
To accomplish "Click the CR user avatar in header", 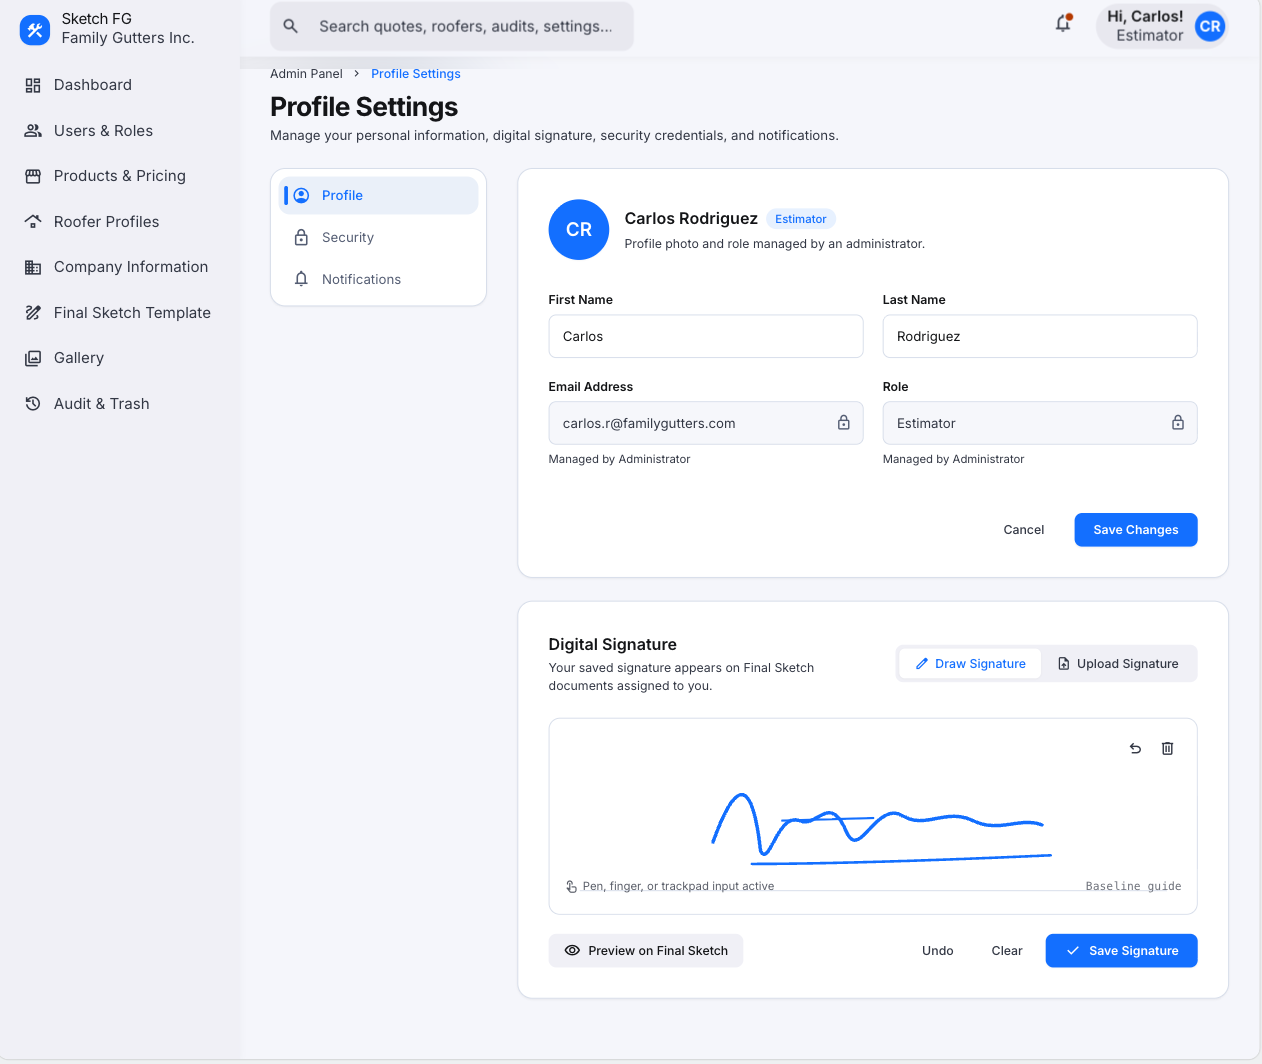I will [1210, 27].
